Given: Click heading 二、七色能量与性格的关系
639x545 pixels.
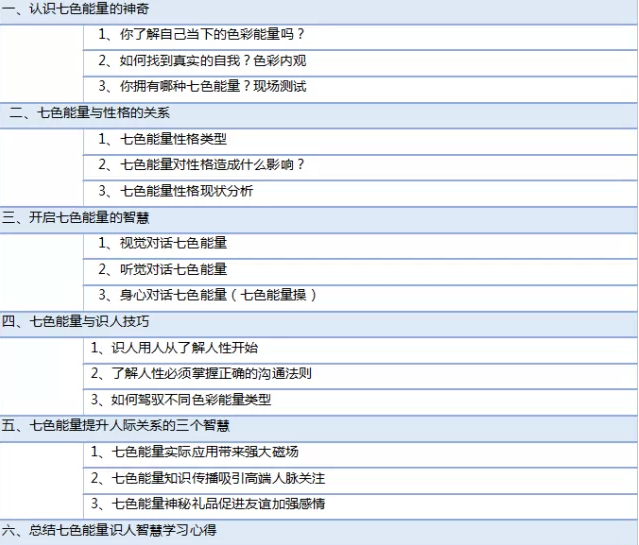Looking at the screenshot, I should coord(319,115).
